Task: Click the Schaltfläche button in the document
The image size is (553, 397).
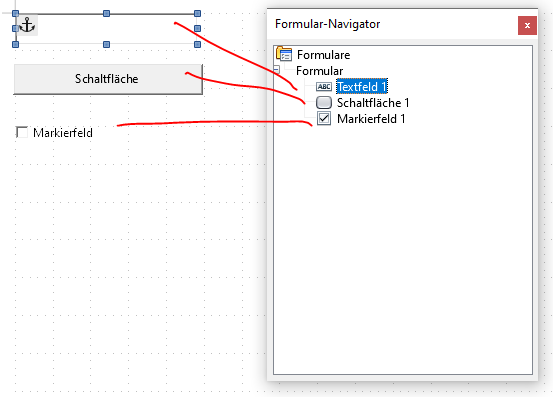Action: (108, 79)
